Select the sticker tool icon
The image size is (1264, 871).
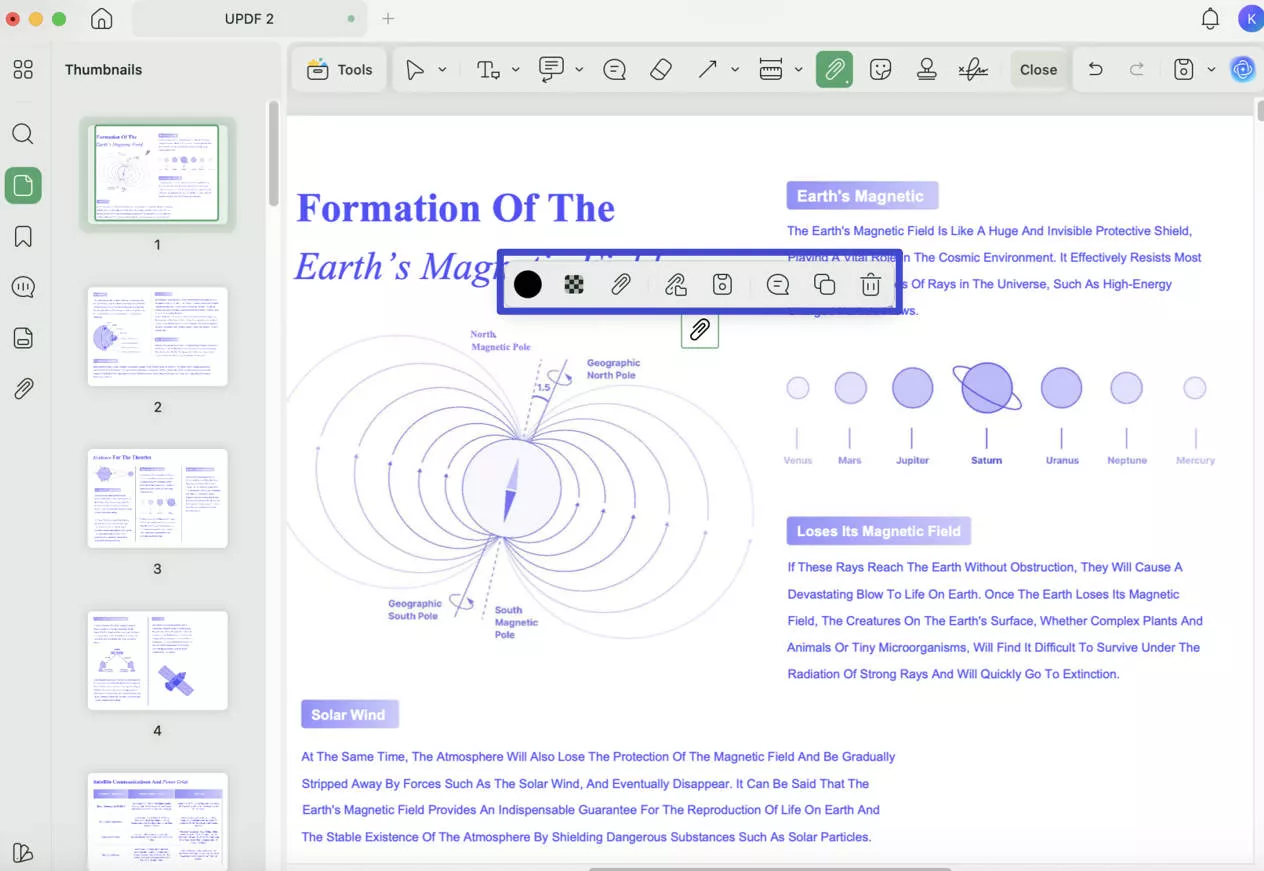point(880,70)
